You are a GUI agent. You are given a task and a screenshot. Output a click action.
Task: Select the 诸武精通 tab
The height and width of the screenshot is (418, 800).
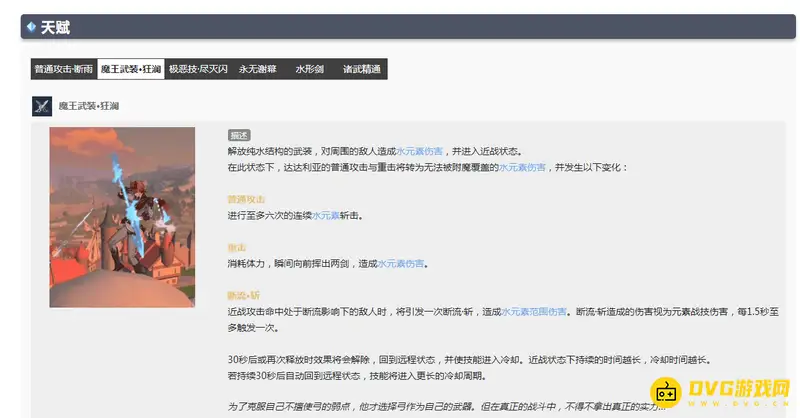[361, 69]
